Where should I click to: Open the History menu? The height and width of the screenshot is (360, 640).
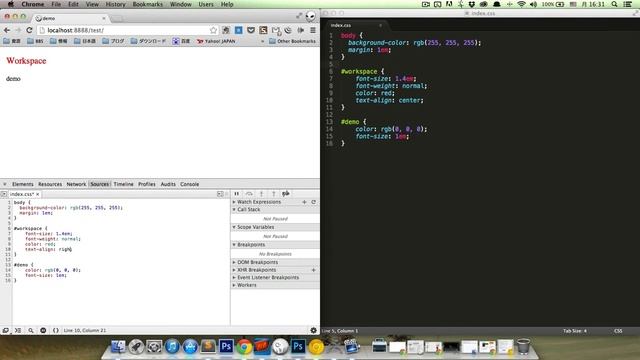coord(116,4)
